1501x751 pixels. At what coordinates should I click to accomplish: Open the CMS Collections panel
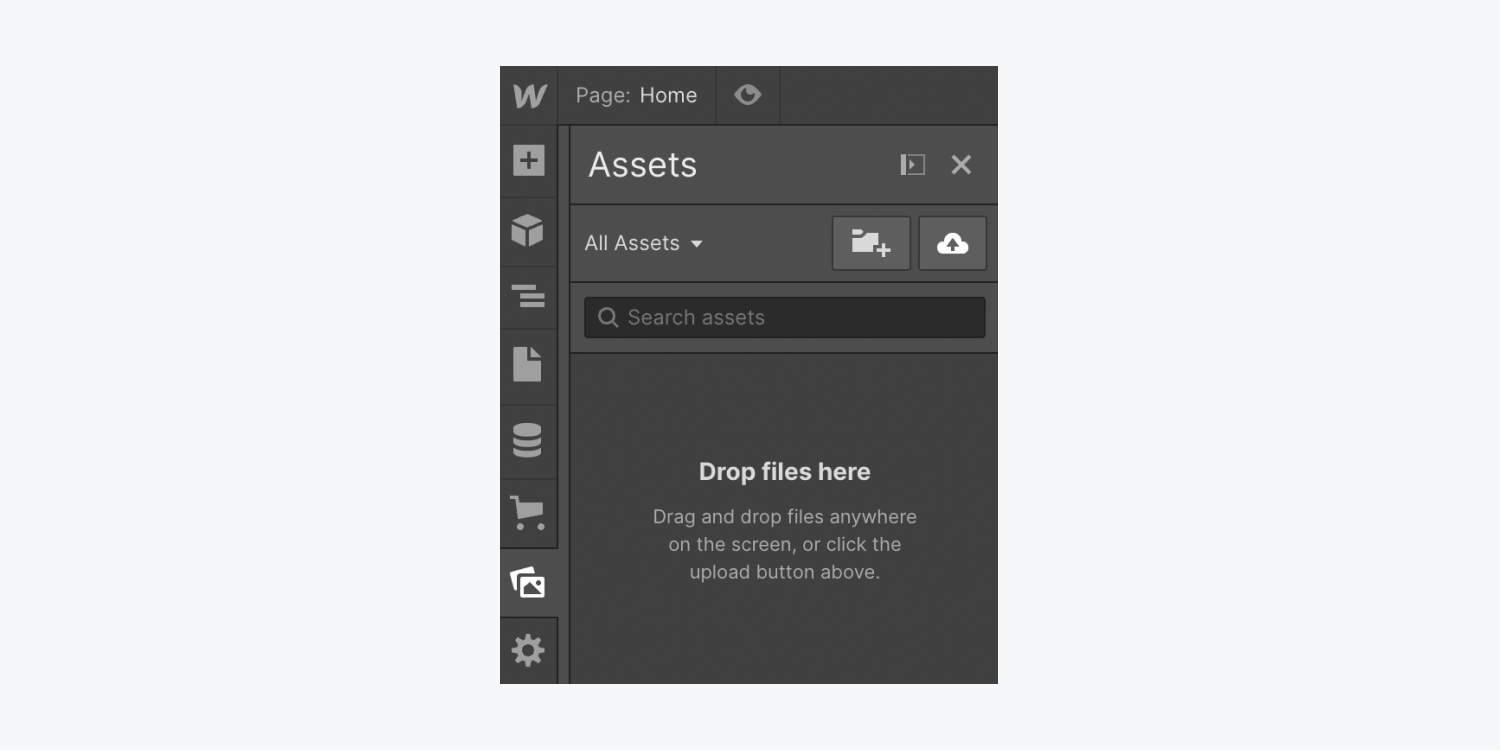tap(528, 440)
